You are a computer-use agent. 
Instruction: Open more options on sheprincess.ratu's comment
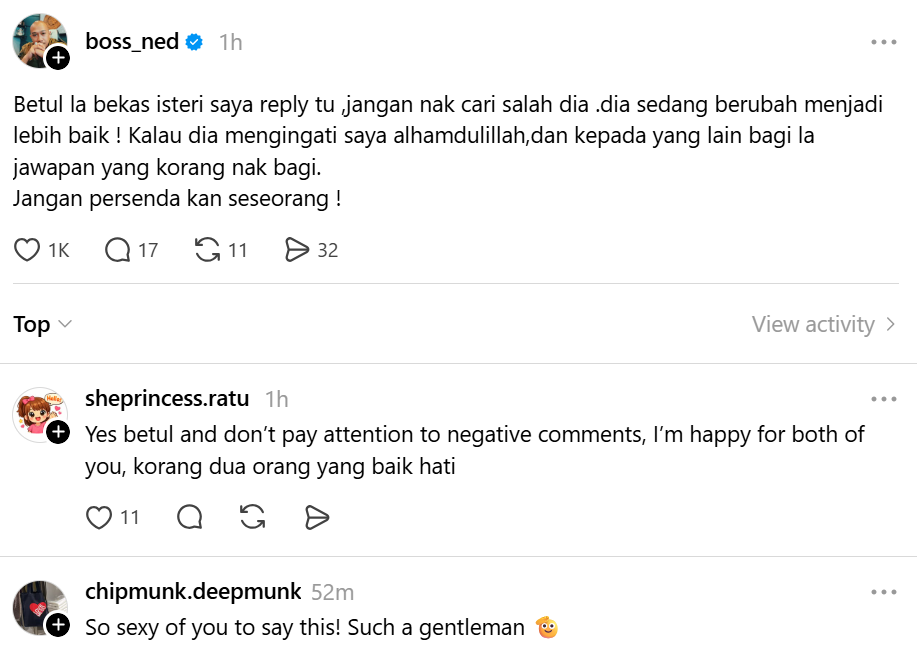883,399
